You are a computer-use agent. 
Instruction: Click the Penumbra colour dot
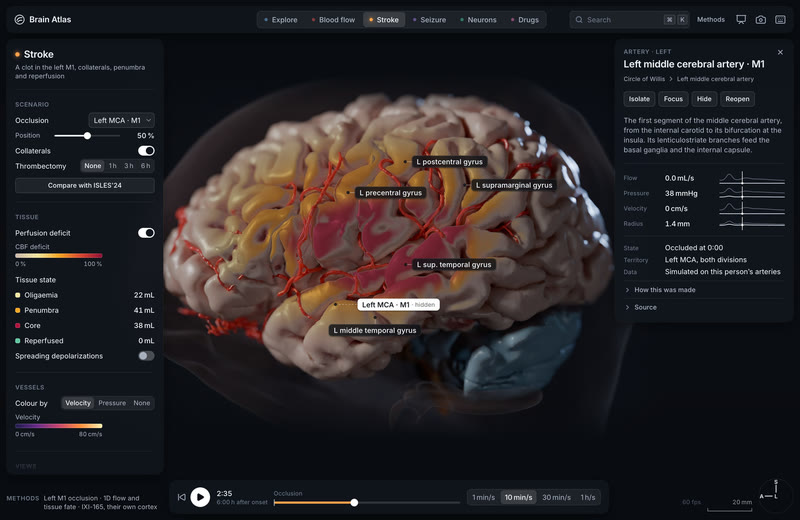click(x=18, y=310)
